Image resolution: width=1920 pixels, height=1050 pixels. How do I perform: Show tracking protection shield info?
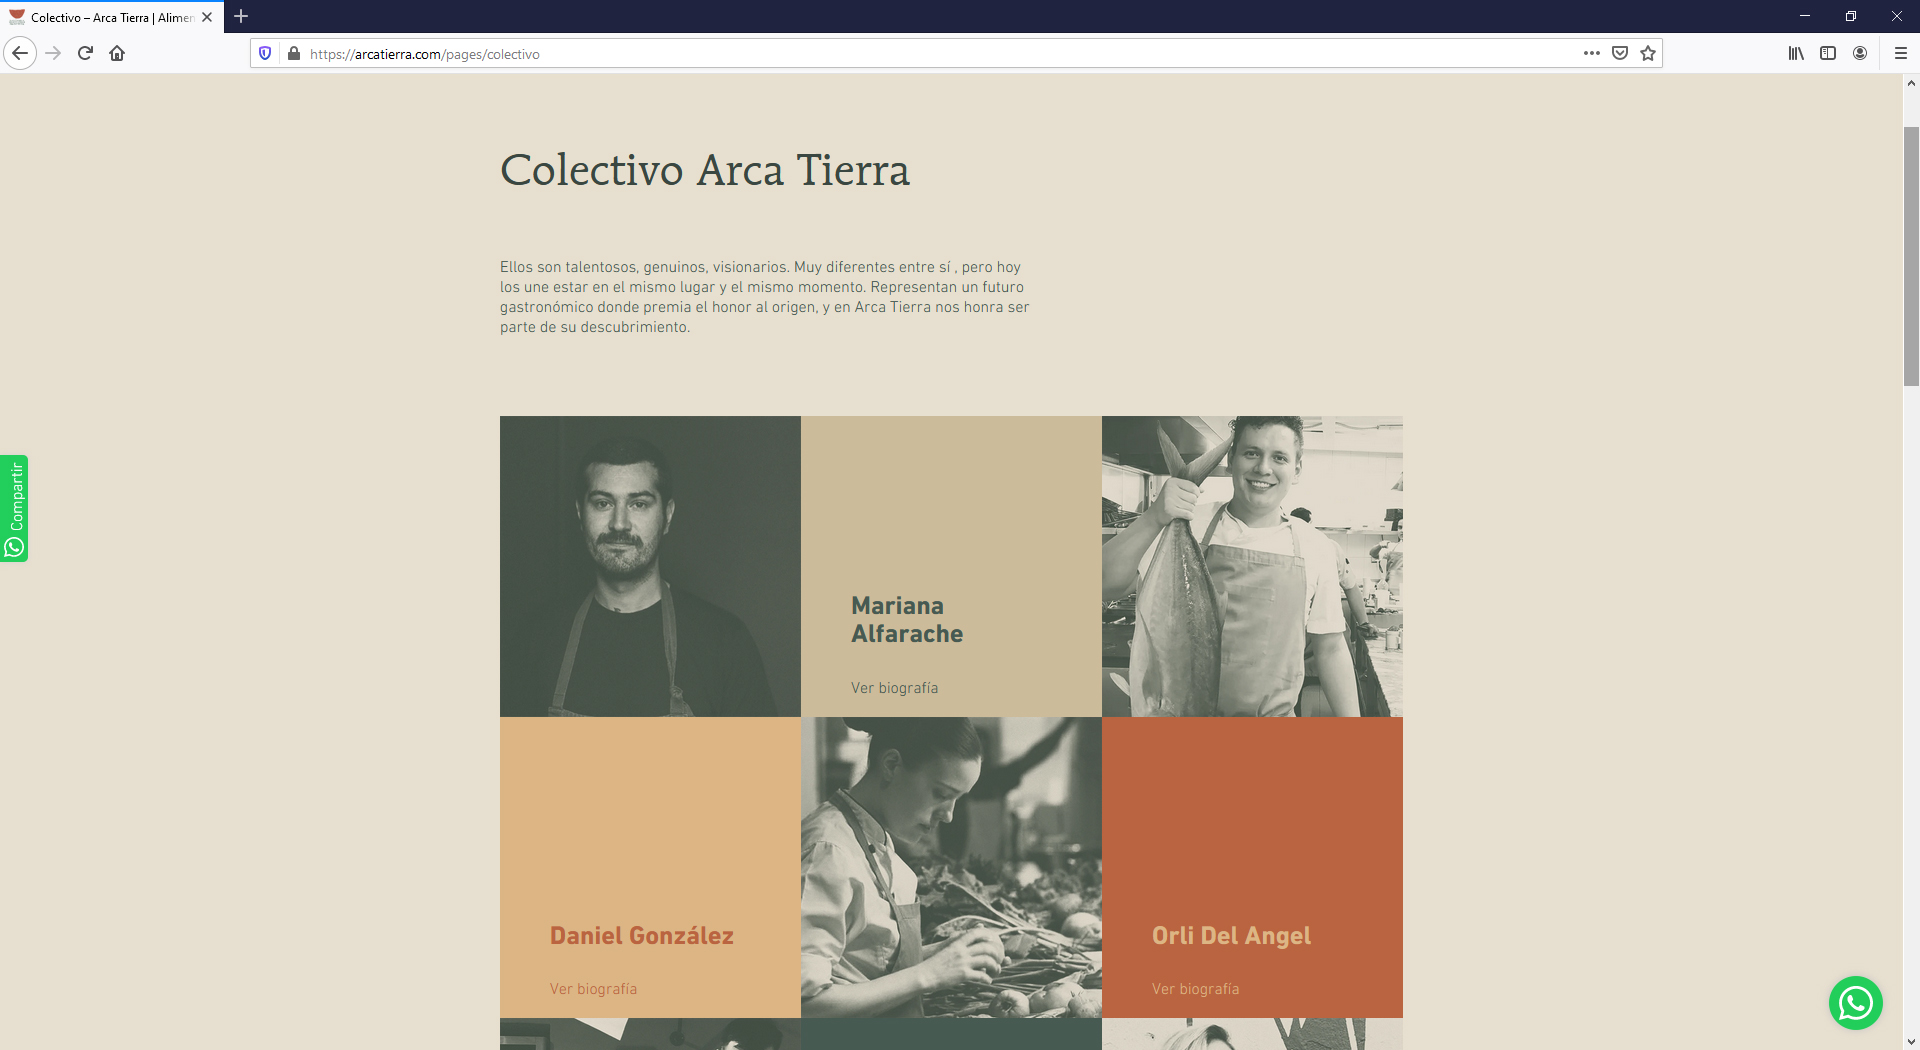click(x=265, y=53)
